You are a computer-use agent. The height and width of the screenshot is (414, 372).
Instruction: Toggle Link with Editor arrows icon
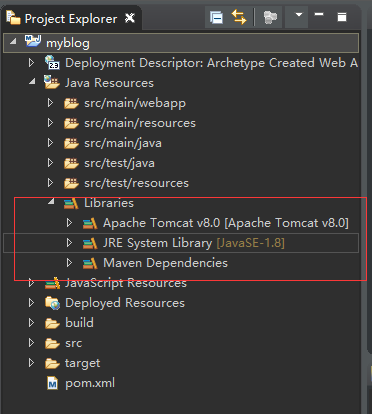click(x=239, y=17)
